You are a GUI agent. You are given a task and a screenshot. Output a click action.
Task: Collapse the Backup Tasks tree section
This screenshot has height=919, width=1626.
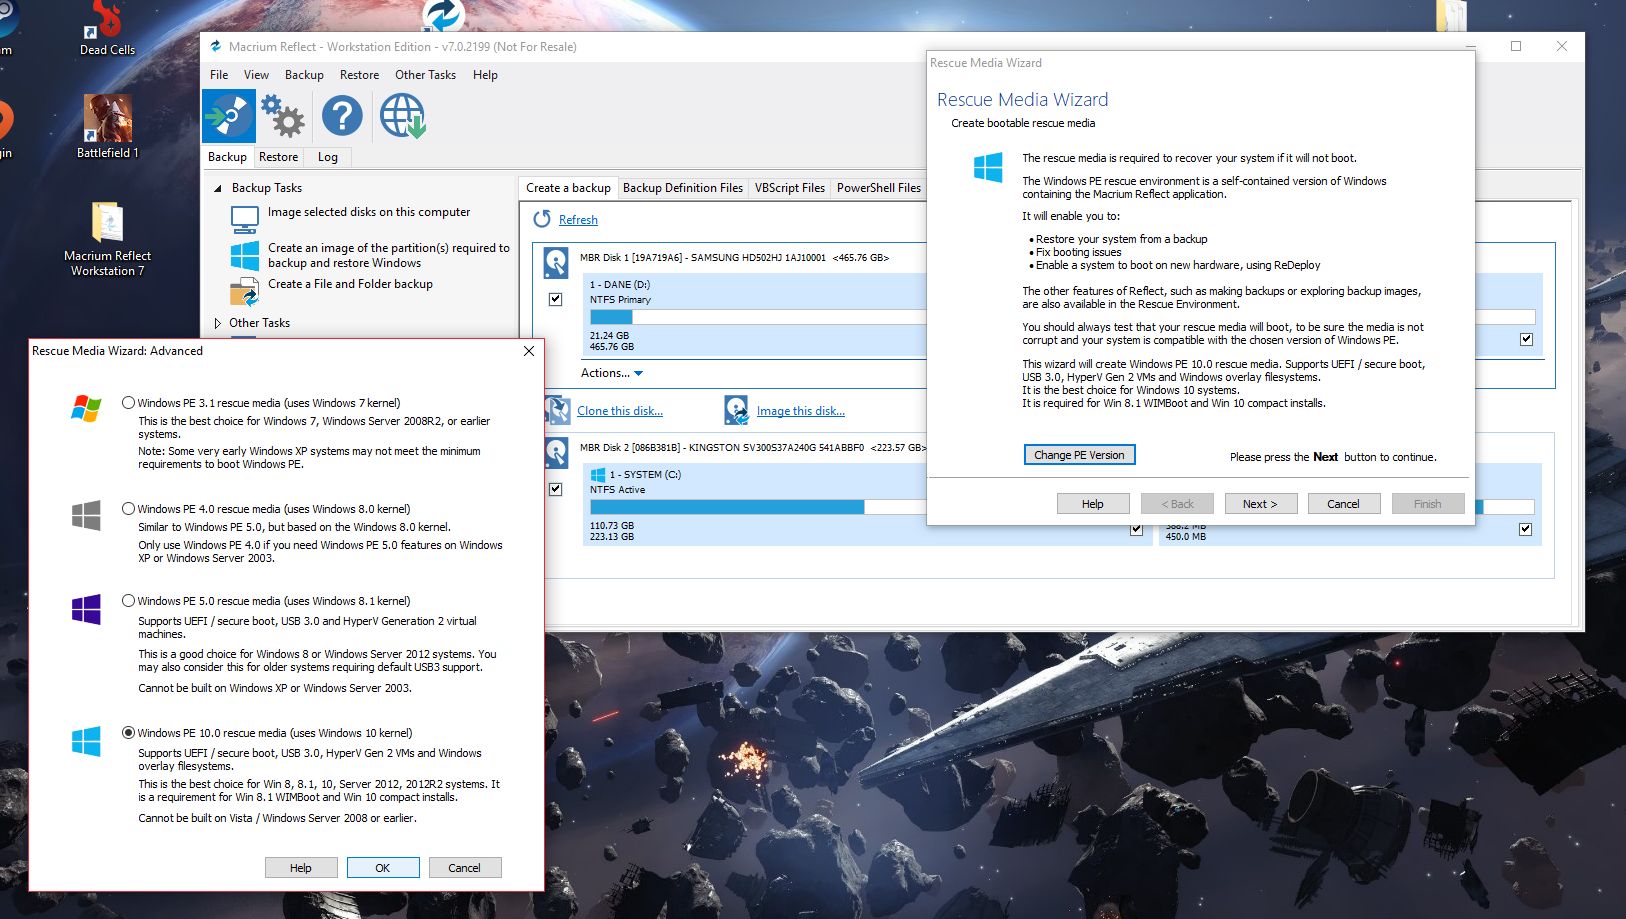tap(218, 188)
